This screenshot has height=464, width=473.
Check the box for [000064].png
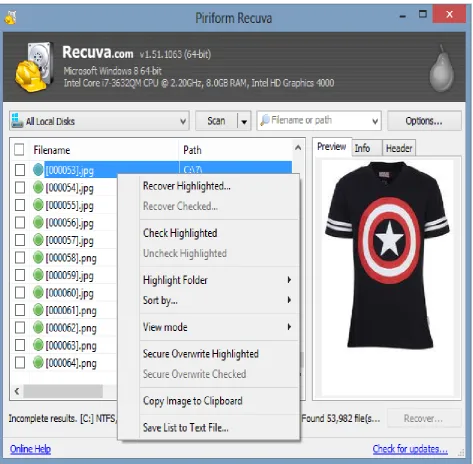(20, 362)
